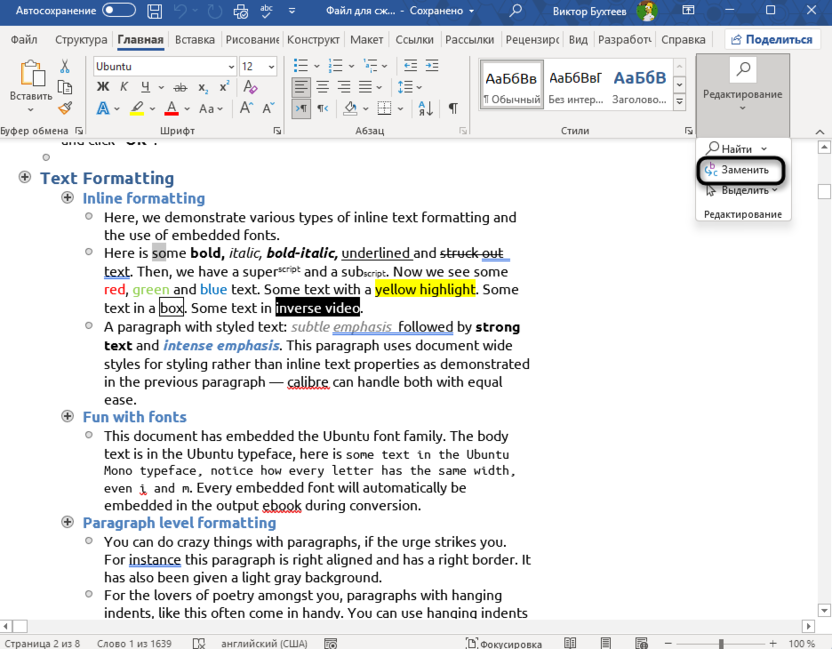Switch to the Вставка ribbon tab

coord(194,40)
